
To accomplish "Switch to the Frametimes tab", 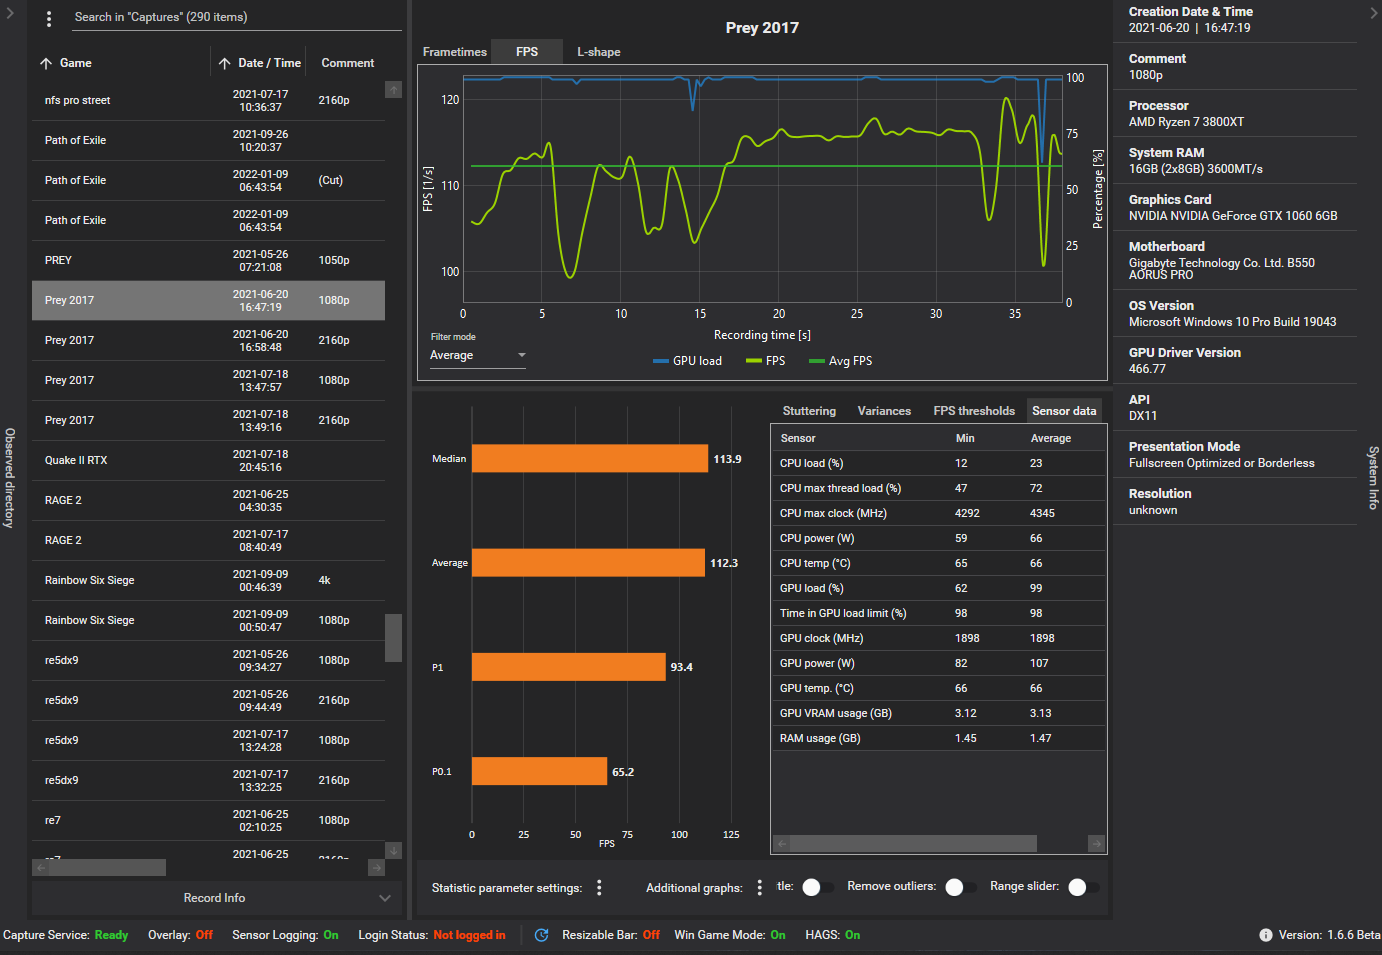I will (x=455, y=52).
